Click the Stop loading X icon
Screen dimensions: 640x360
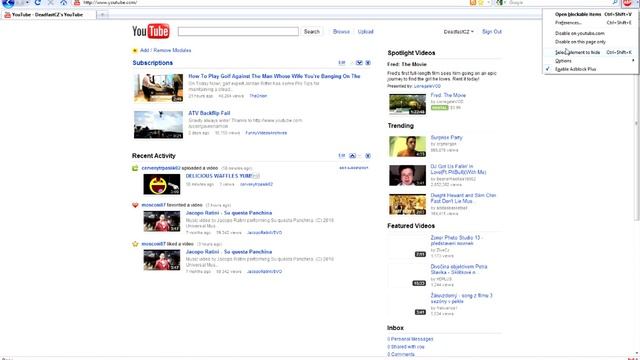tap(51, 3)
